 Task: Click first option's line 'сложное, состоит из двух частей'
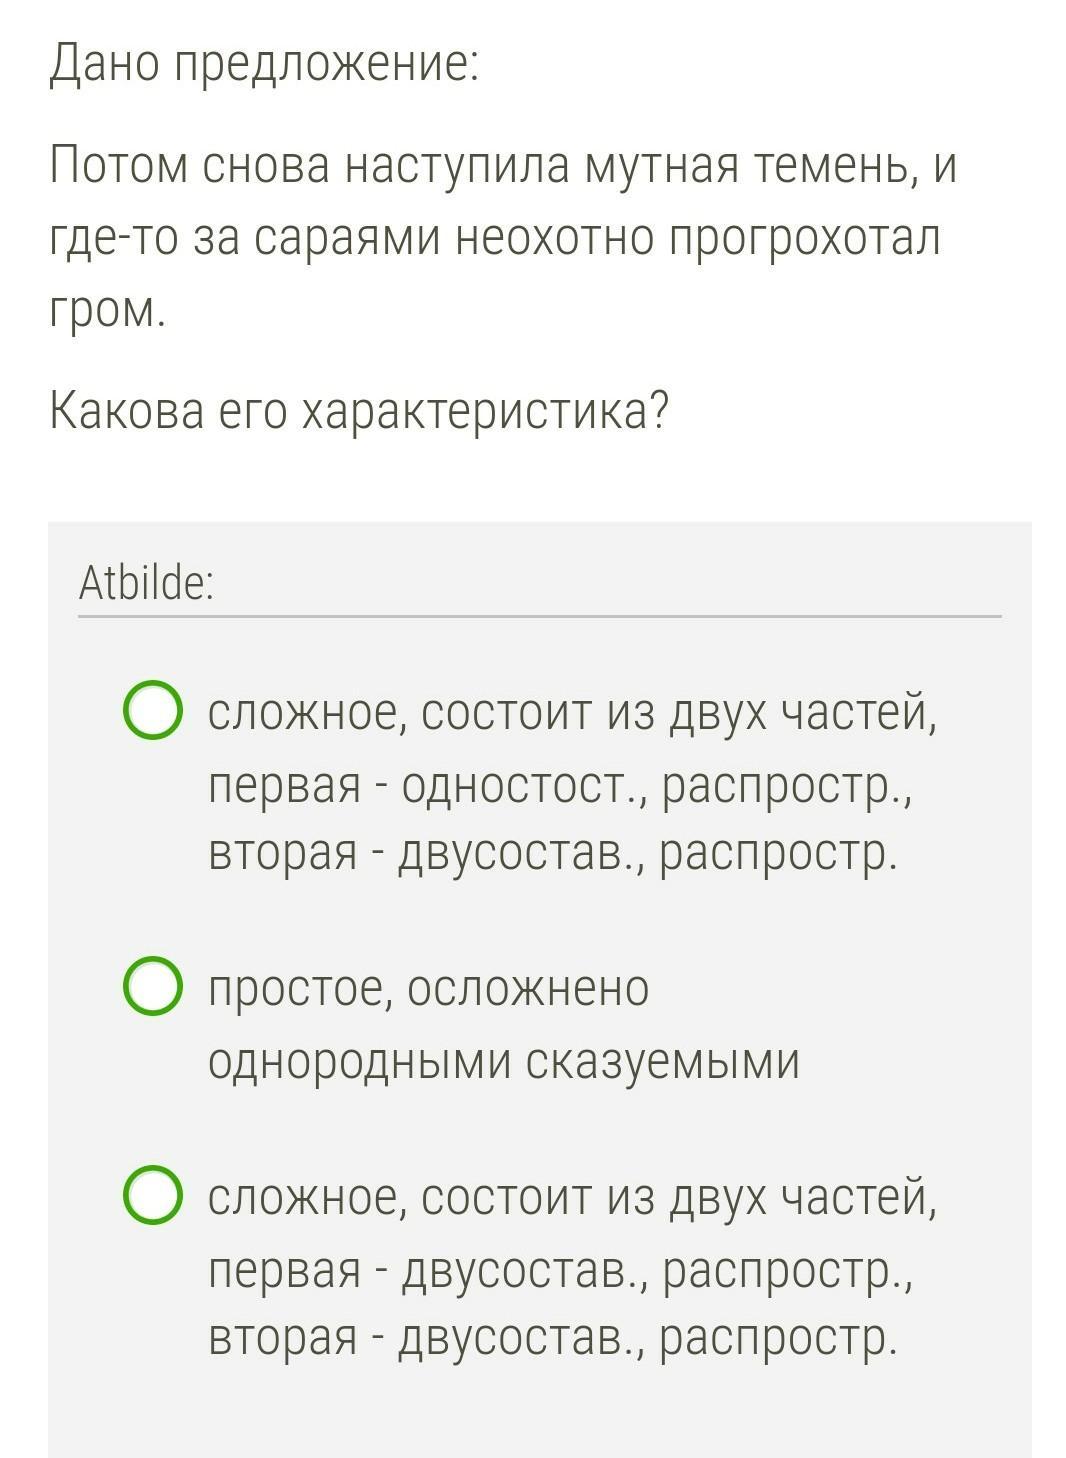click(x=572, y=713)
